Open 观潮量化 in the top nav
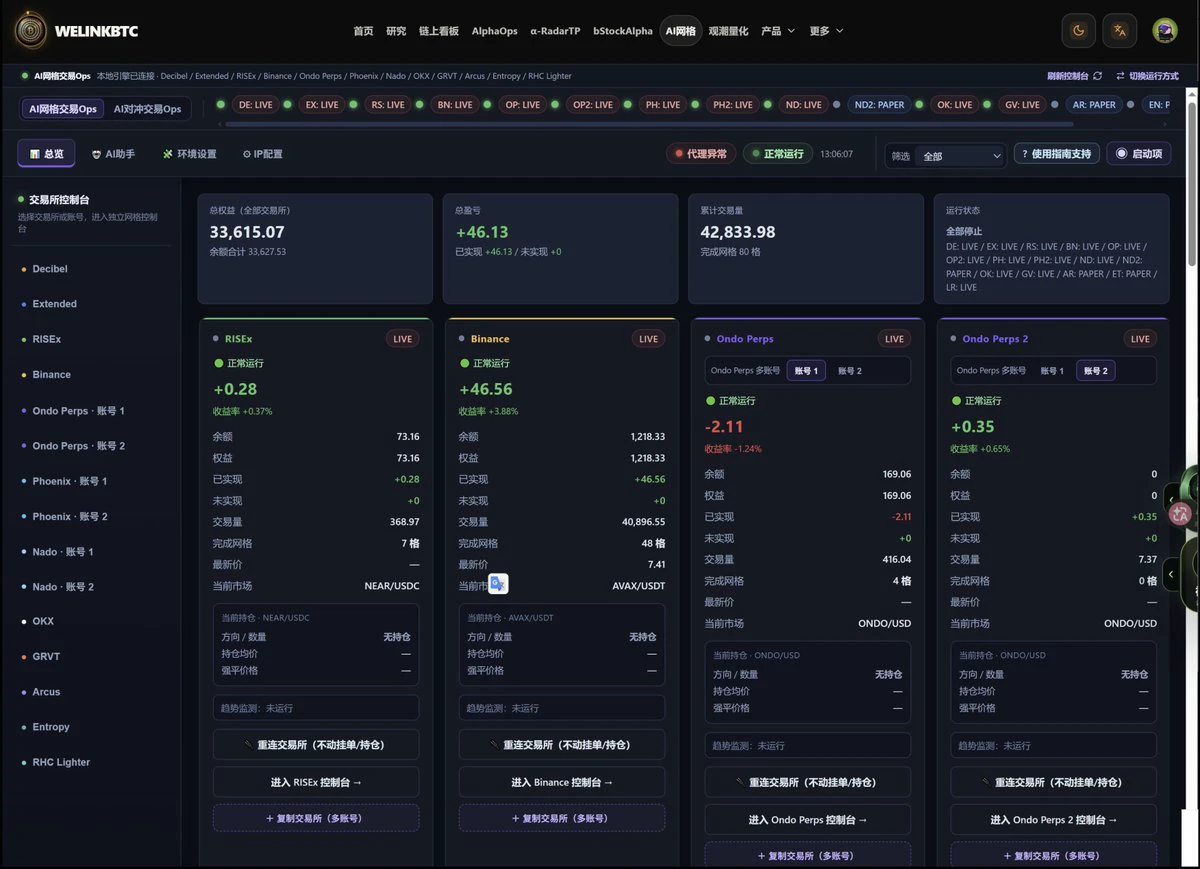Image resolution: width=1200 pixels, height=869 pixels. tap(728, 31)
